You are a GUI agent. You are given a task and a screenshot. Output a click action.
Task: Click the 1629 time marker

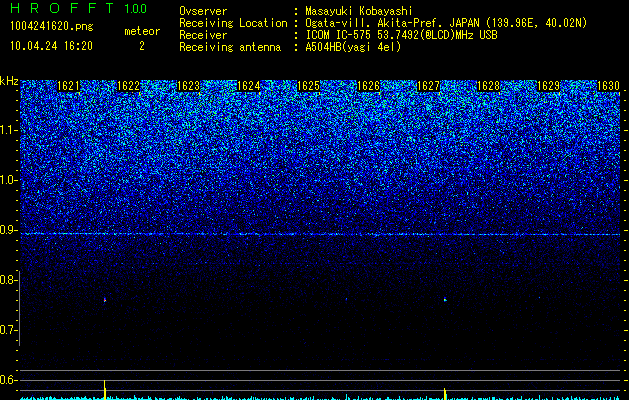548,86
